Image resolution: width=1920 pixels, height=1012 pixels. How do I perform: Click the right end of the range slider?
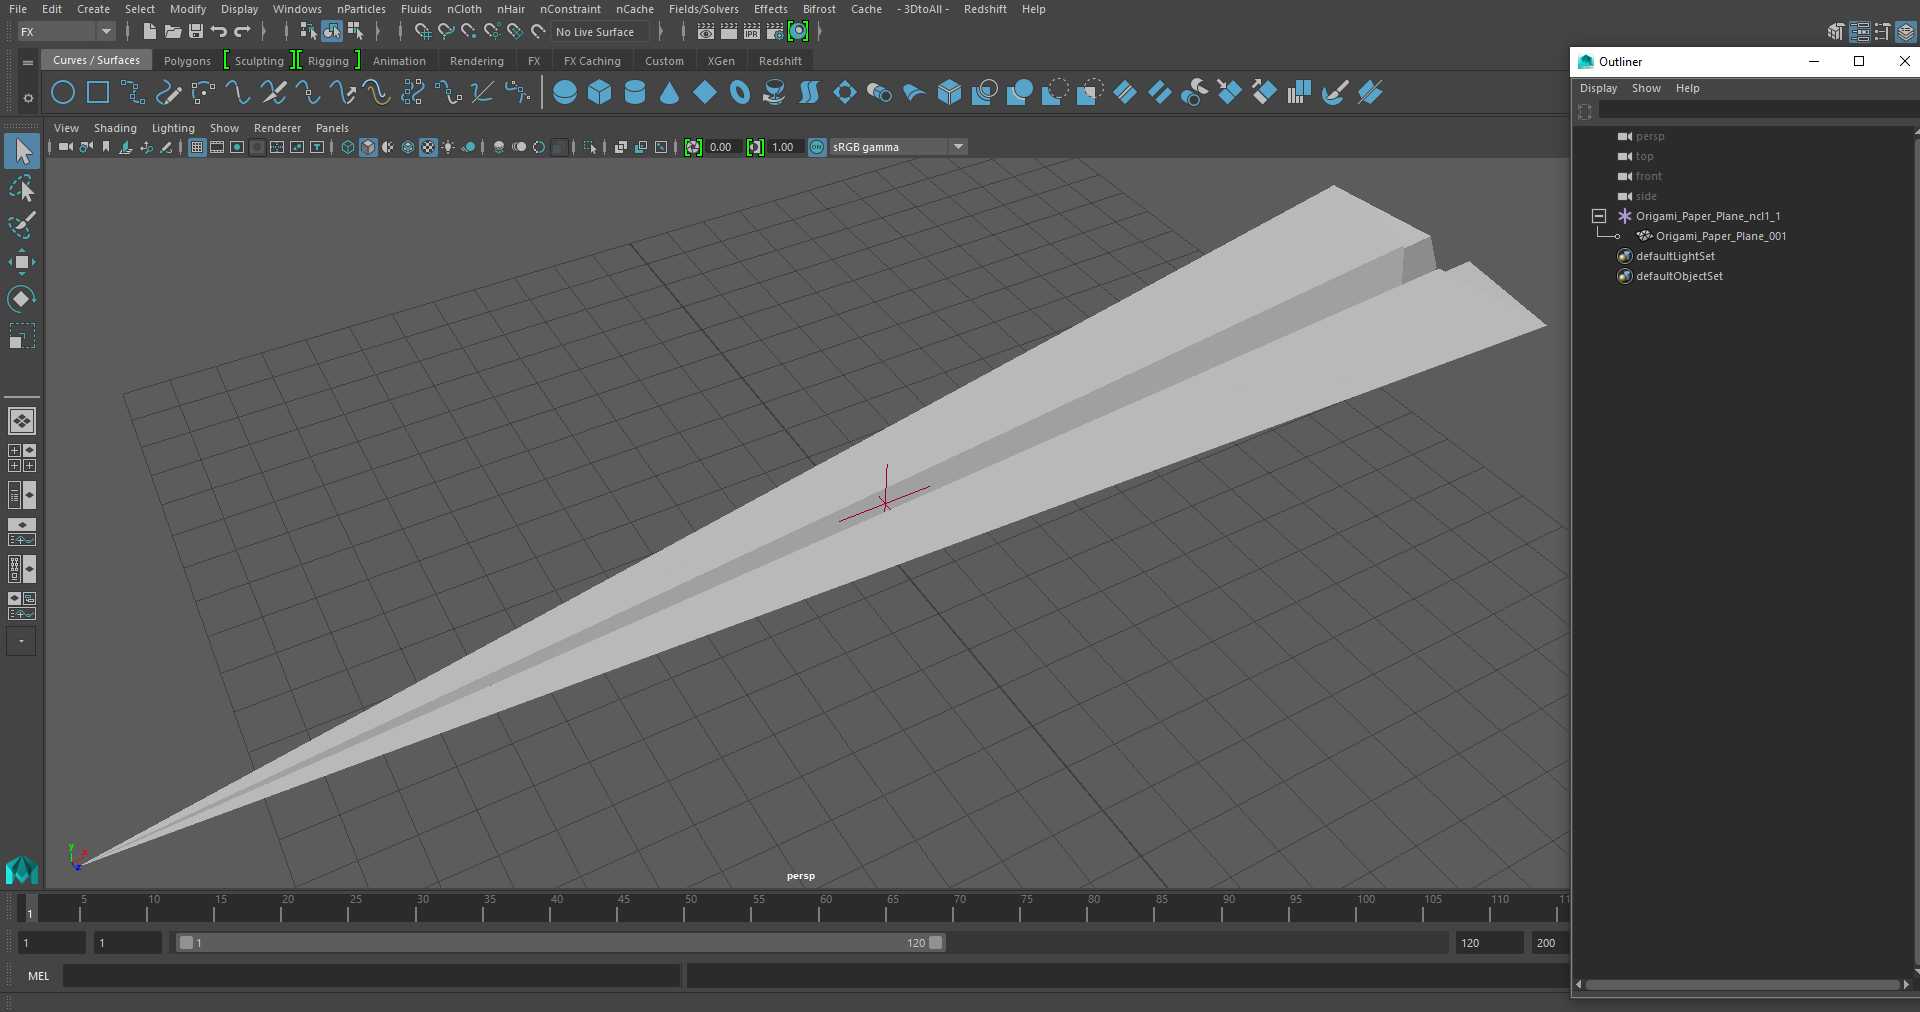point(936,943)
